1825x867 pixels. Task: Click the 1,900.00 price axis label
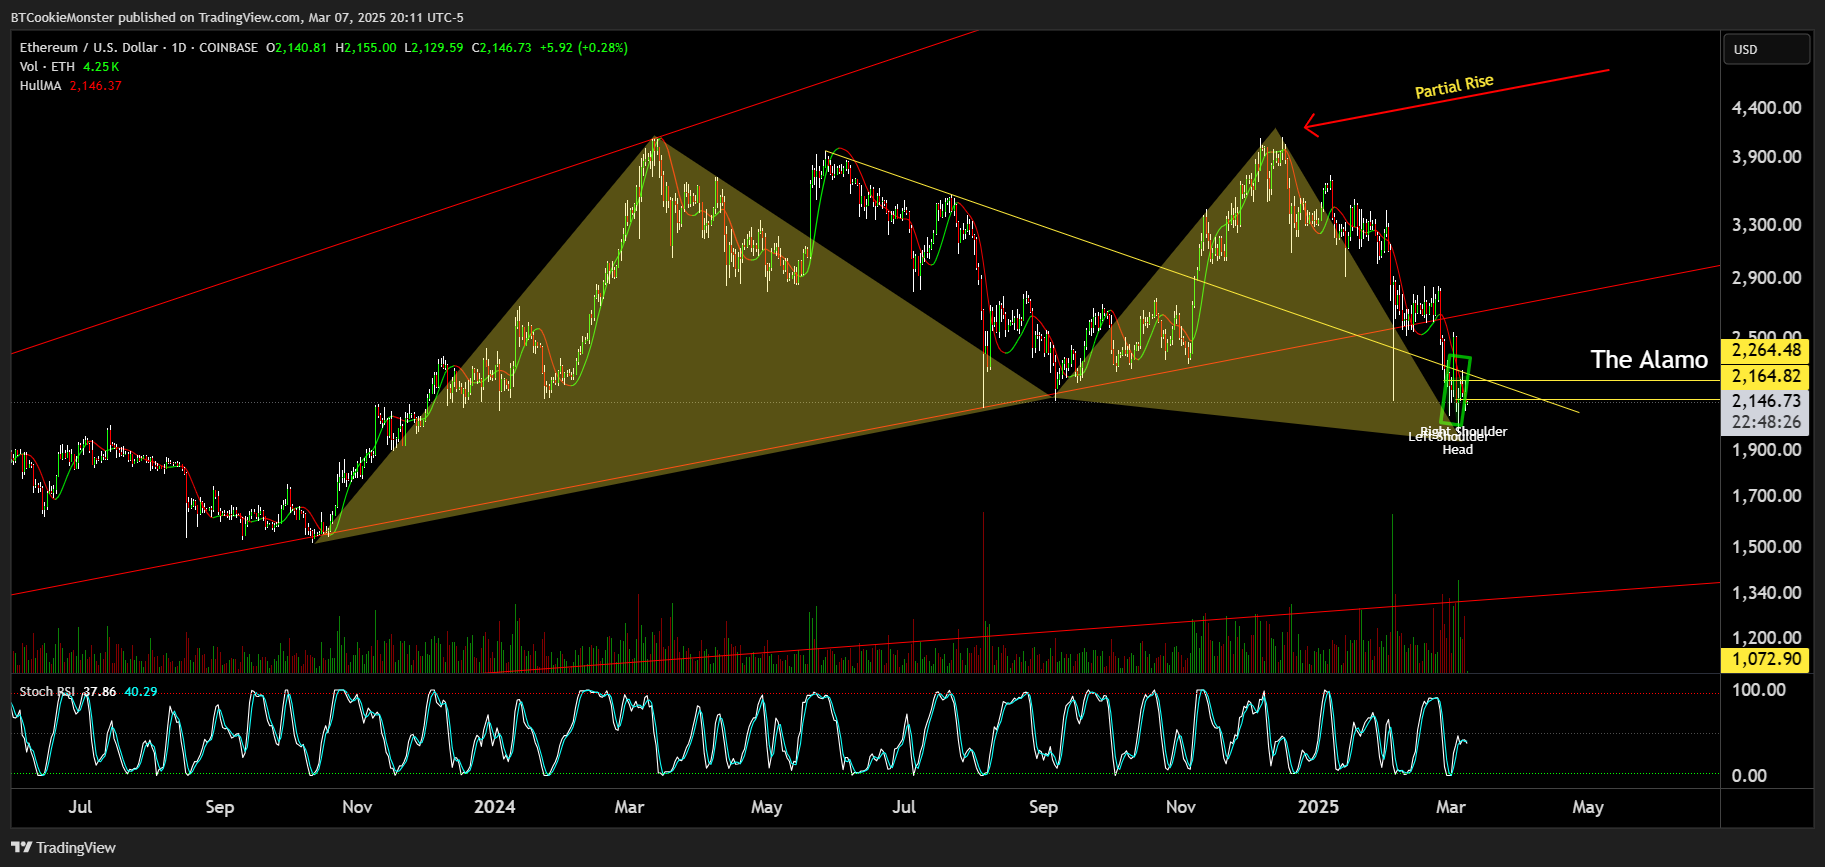[x=1767, y=449]
